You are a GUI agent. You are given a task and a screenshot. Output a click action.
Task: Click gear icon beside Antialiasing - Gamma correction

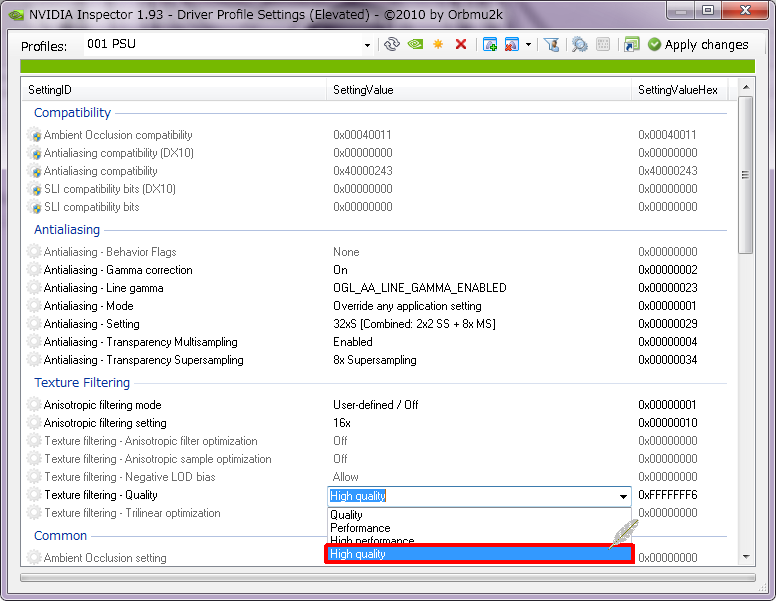click(34, 270)
